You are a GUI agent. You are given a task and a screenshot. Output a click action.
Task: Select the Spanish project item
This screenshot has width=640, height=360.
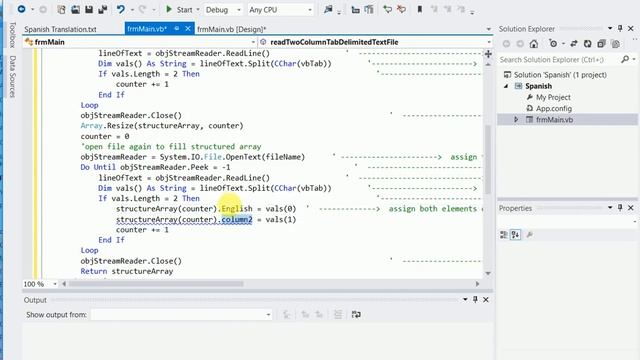coord(538,86)
